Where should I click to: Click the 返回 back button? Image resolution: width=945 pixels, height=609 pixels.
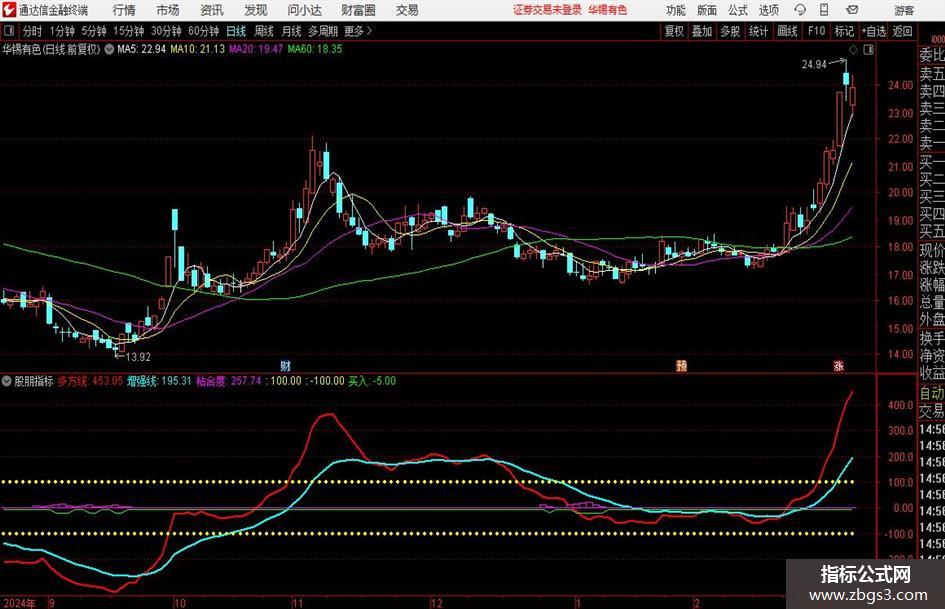click(902, 31)
